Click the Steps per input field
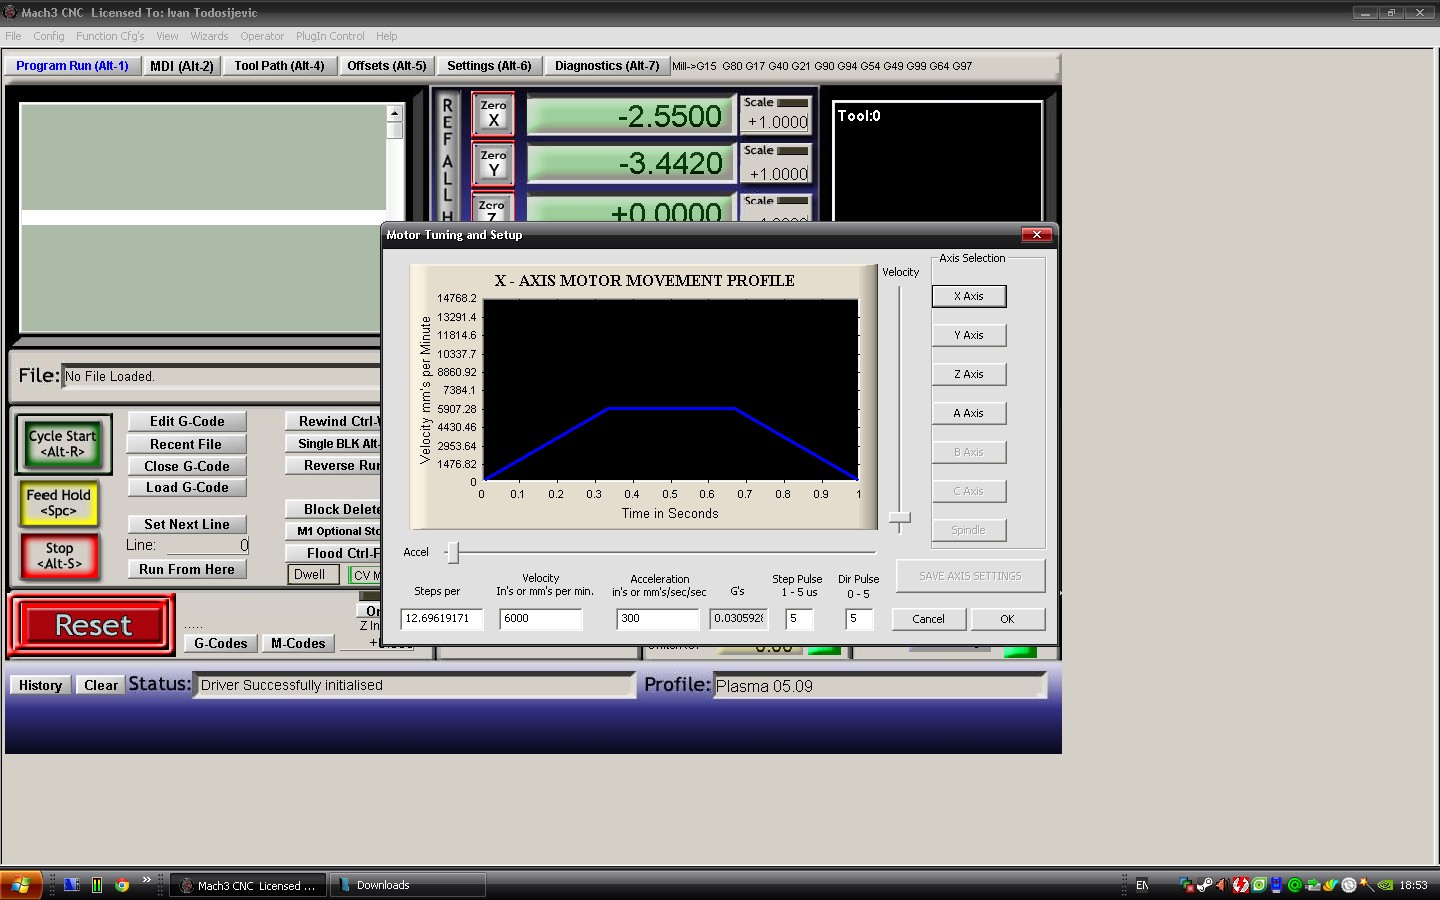 pyautogui.click(x=441, y=619)
